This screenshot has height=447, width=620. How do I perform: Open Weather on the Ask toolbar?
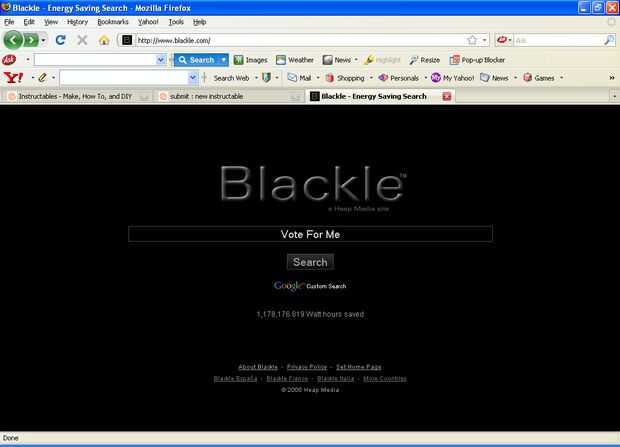coord(295,60)
